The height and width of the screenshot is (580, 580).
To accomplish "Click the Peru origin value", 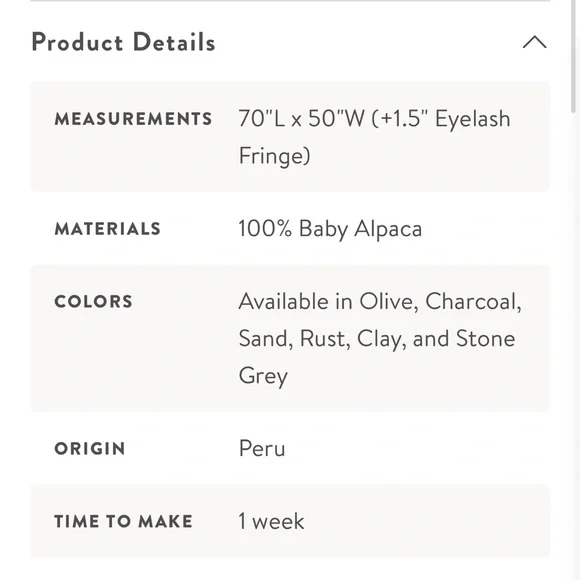I will (x=262, y=449).
